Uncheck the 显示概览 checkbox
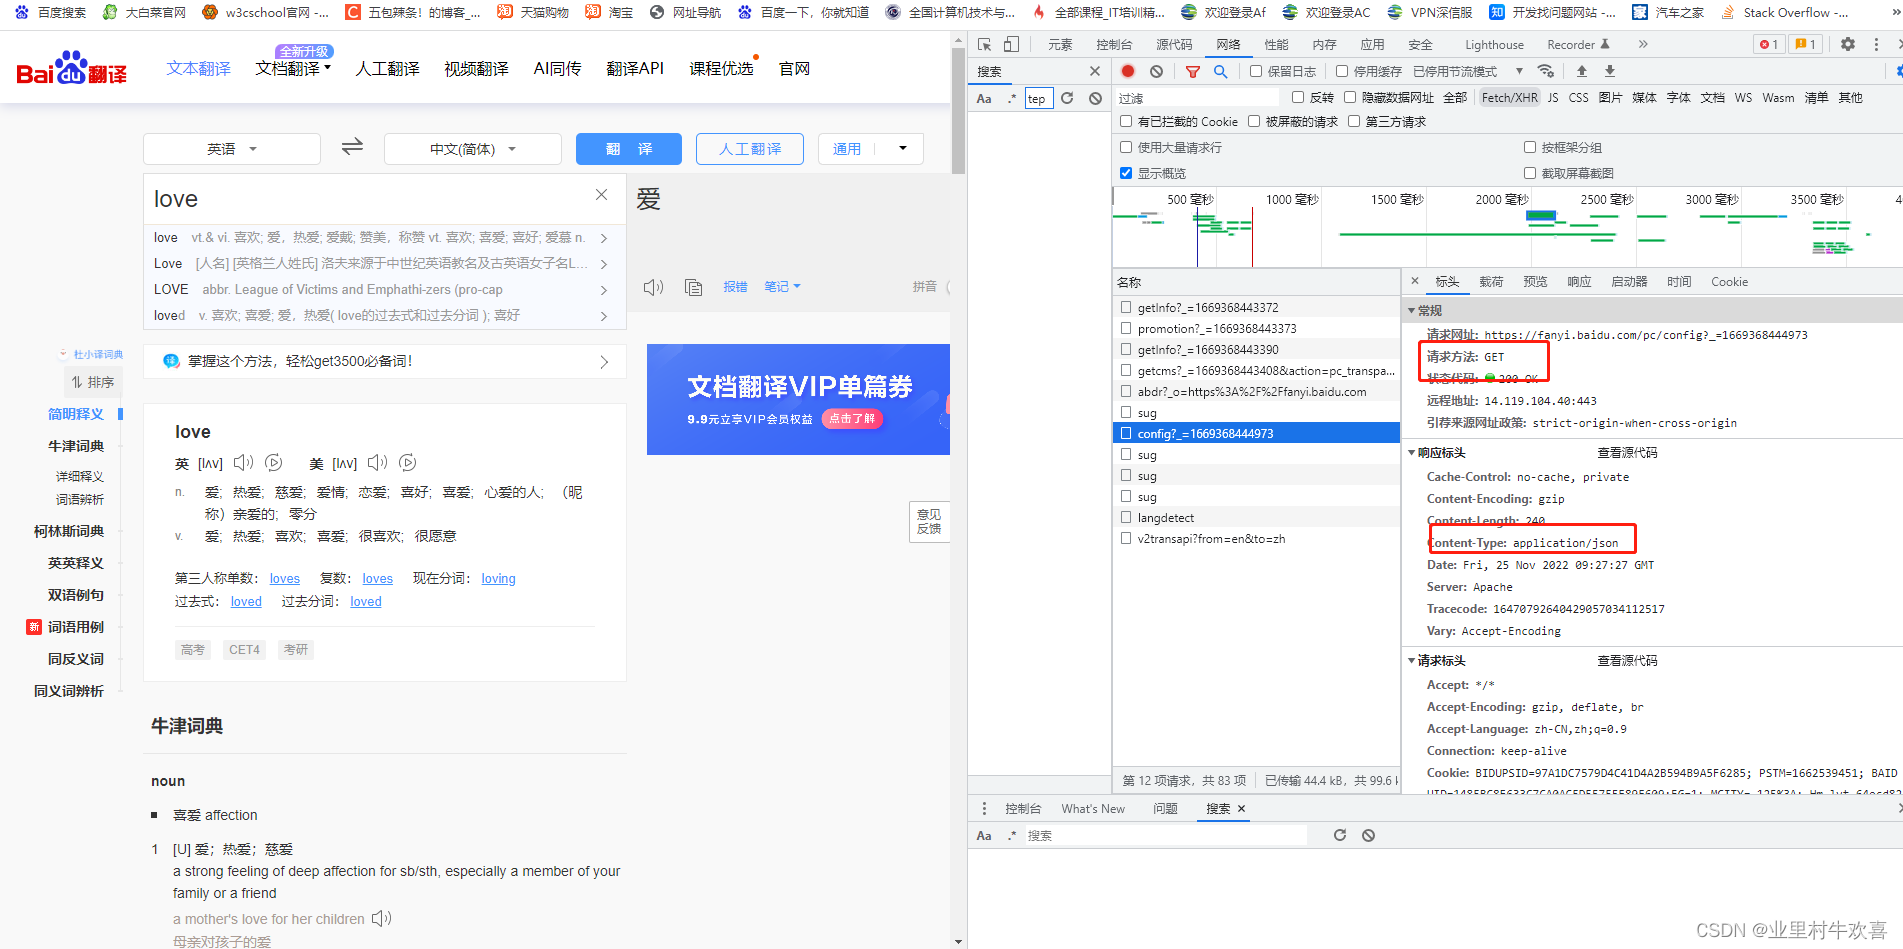This screenshot has height=949, width=1903. pos(1126,173)
